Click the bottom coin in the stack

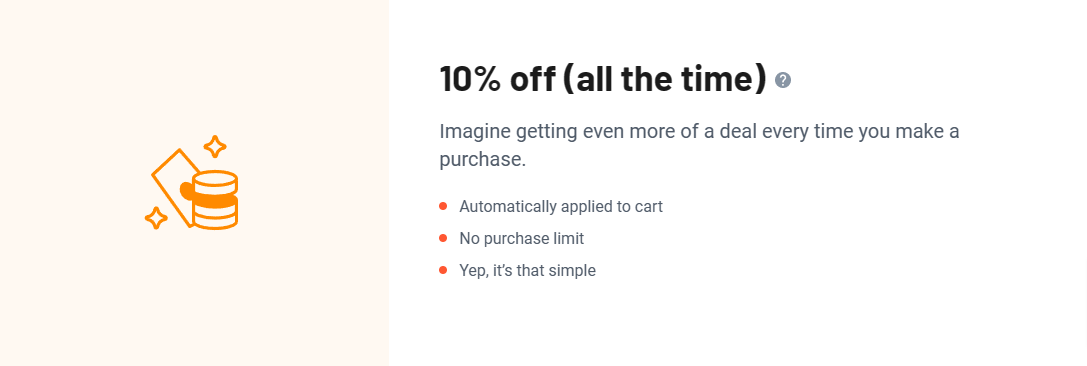(215, 218)
